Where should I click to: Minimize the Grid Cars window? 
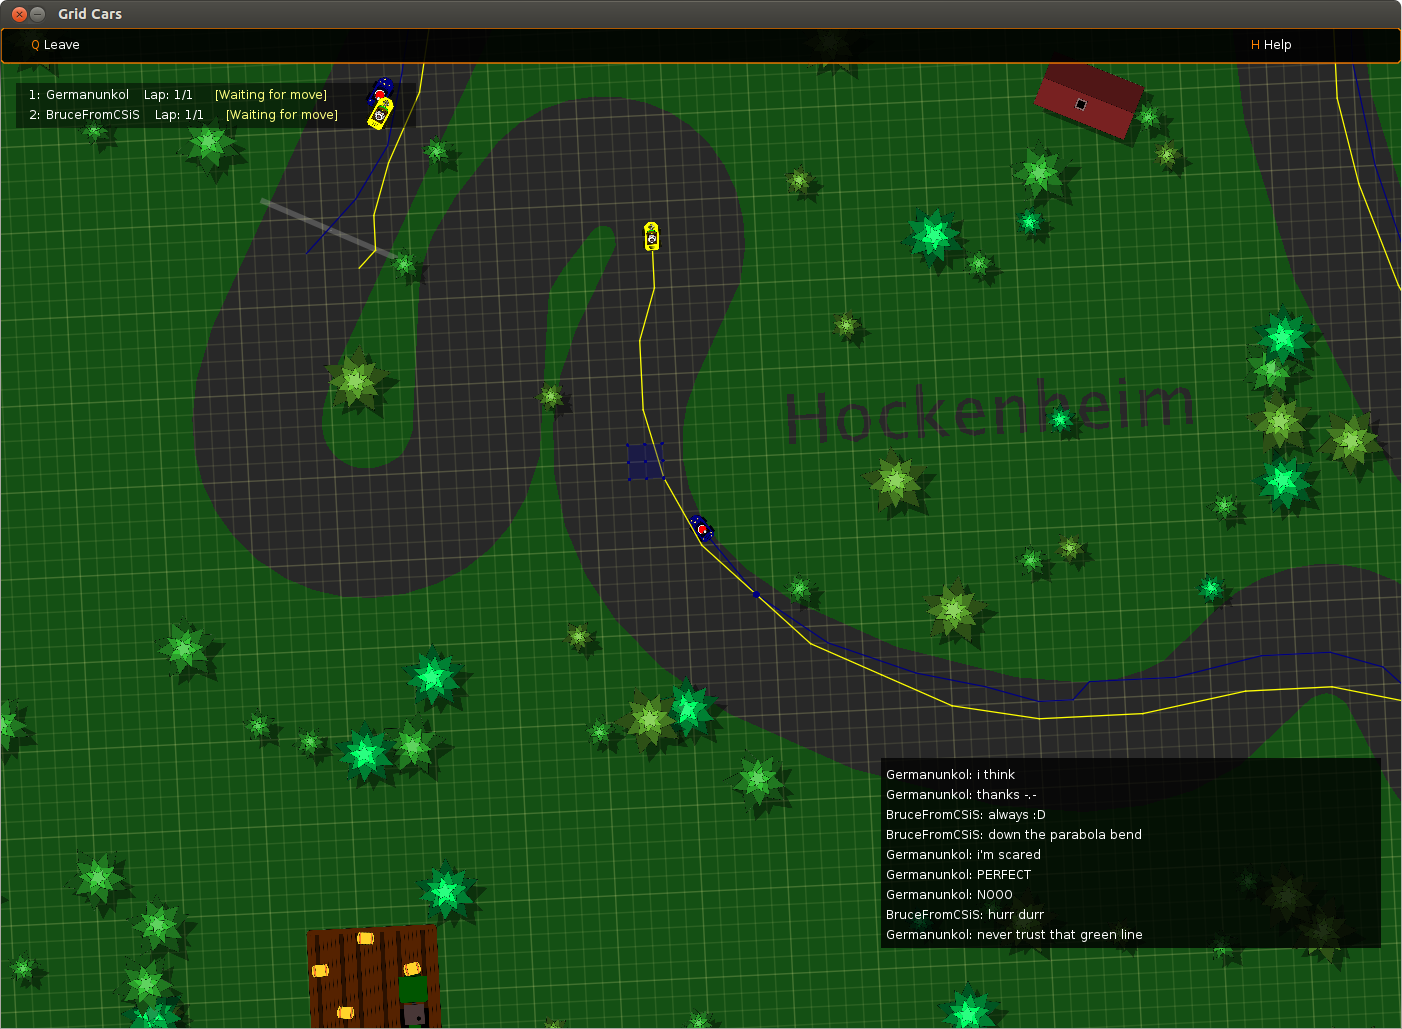tap(38, 14)
